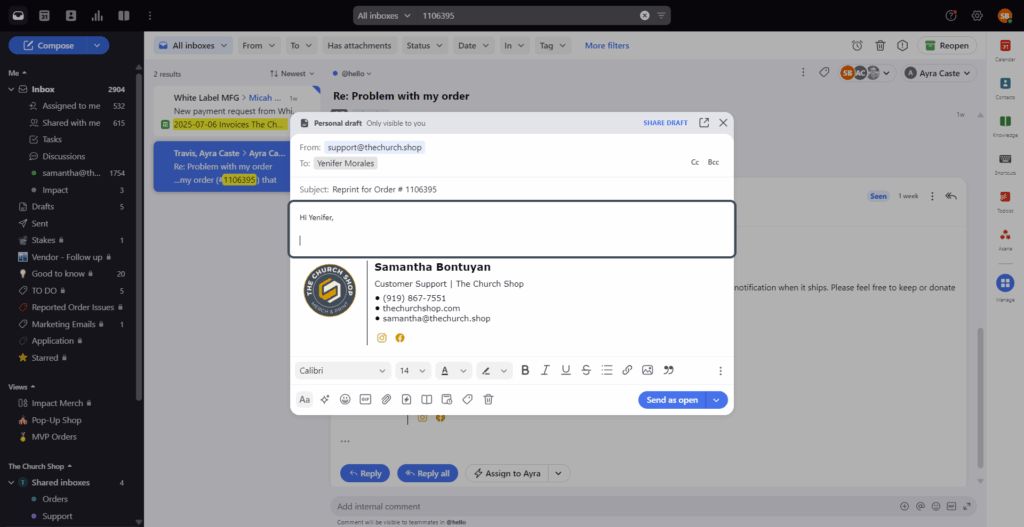Insert a GIF into the draft
The height and width of the screenshot is (527, 1024).
(x=365, y=399)
